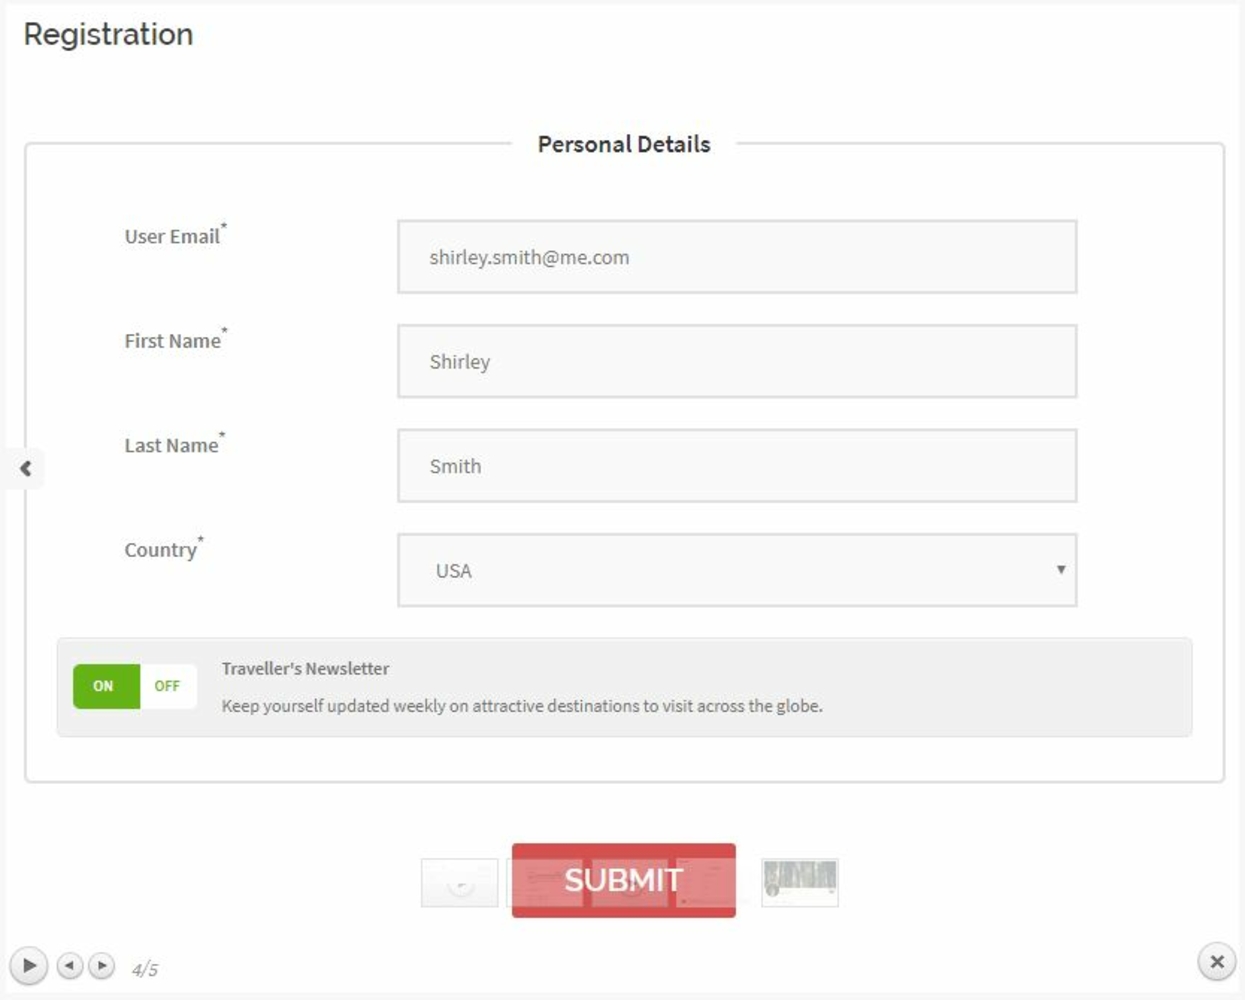Open the last slide thumbnail with photo
Viewport: 1245px width, 1000px height.
pyautogui.click(x=800, y=883)
